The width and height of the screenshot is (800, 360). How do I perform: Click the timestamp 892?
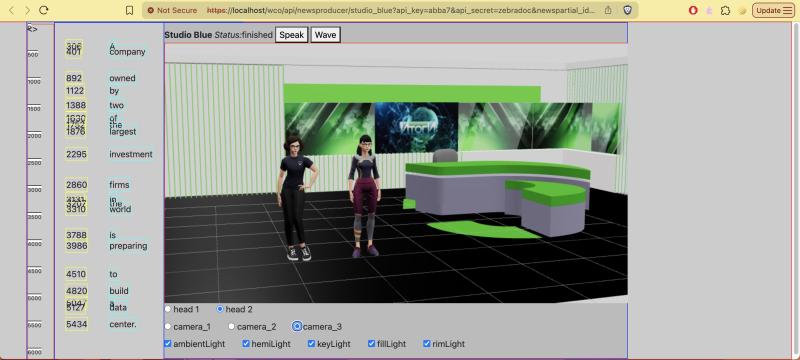coord(74,79)
